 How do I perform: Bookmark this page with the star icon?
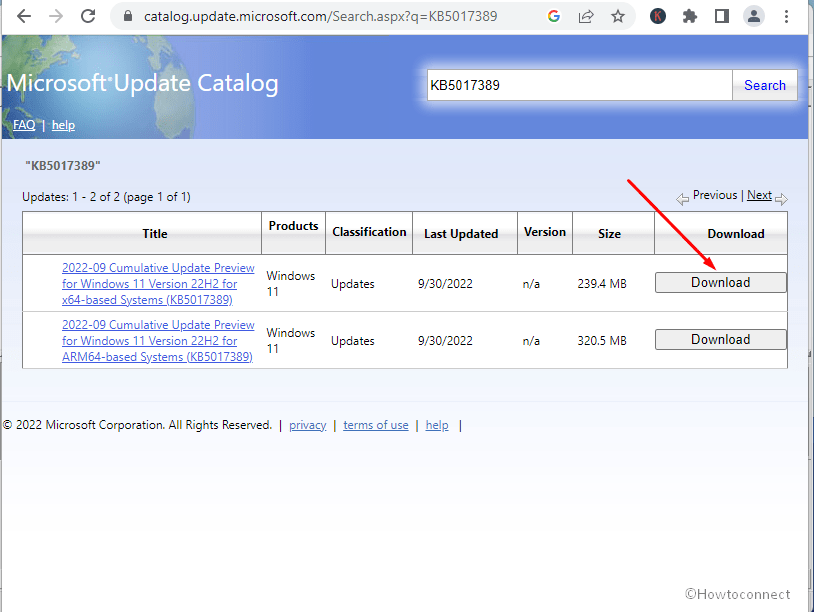point(617,17)
